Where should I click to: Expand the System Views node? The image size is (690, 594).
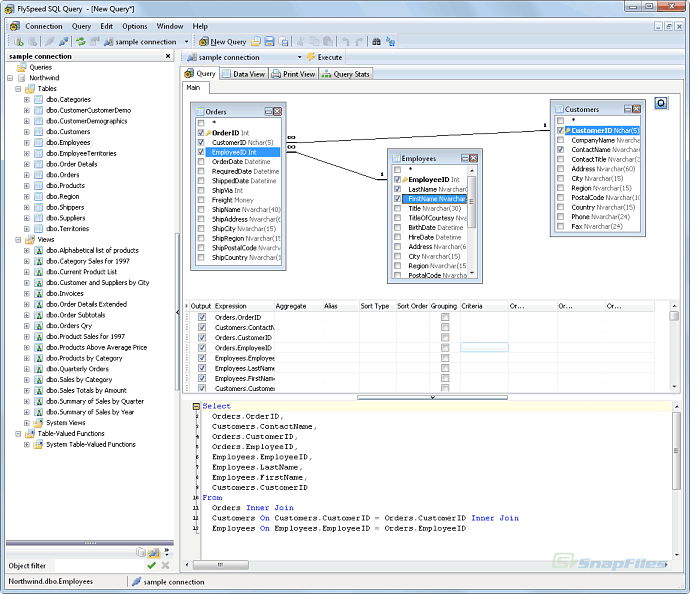click(x=27, y=423)
